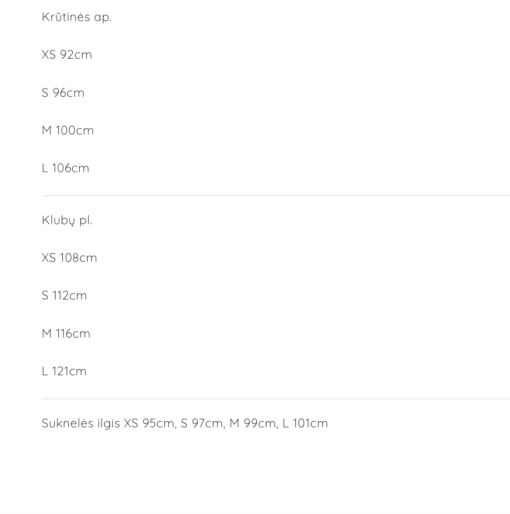The image size is (510, 514).
Task: Click the L 106cm chest line
Action: (x=65, y=168)
